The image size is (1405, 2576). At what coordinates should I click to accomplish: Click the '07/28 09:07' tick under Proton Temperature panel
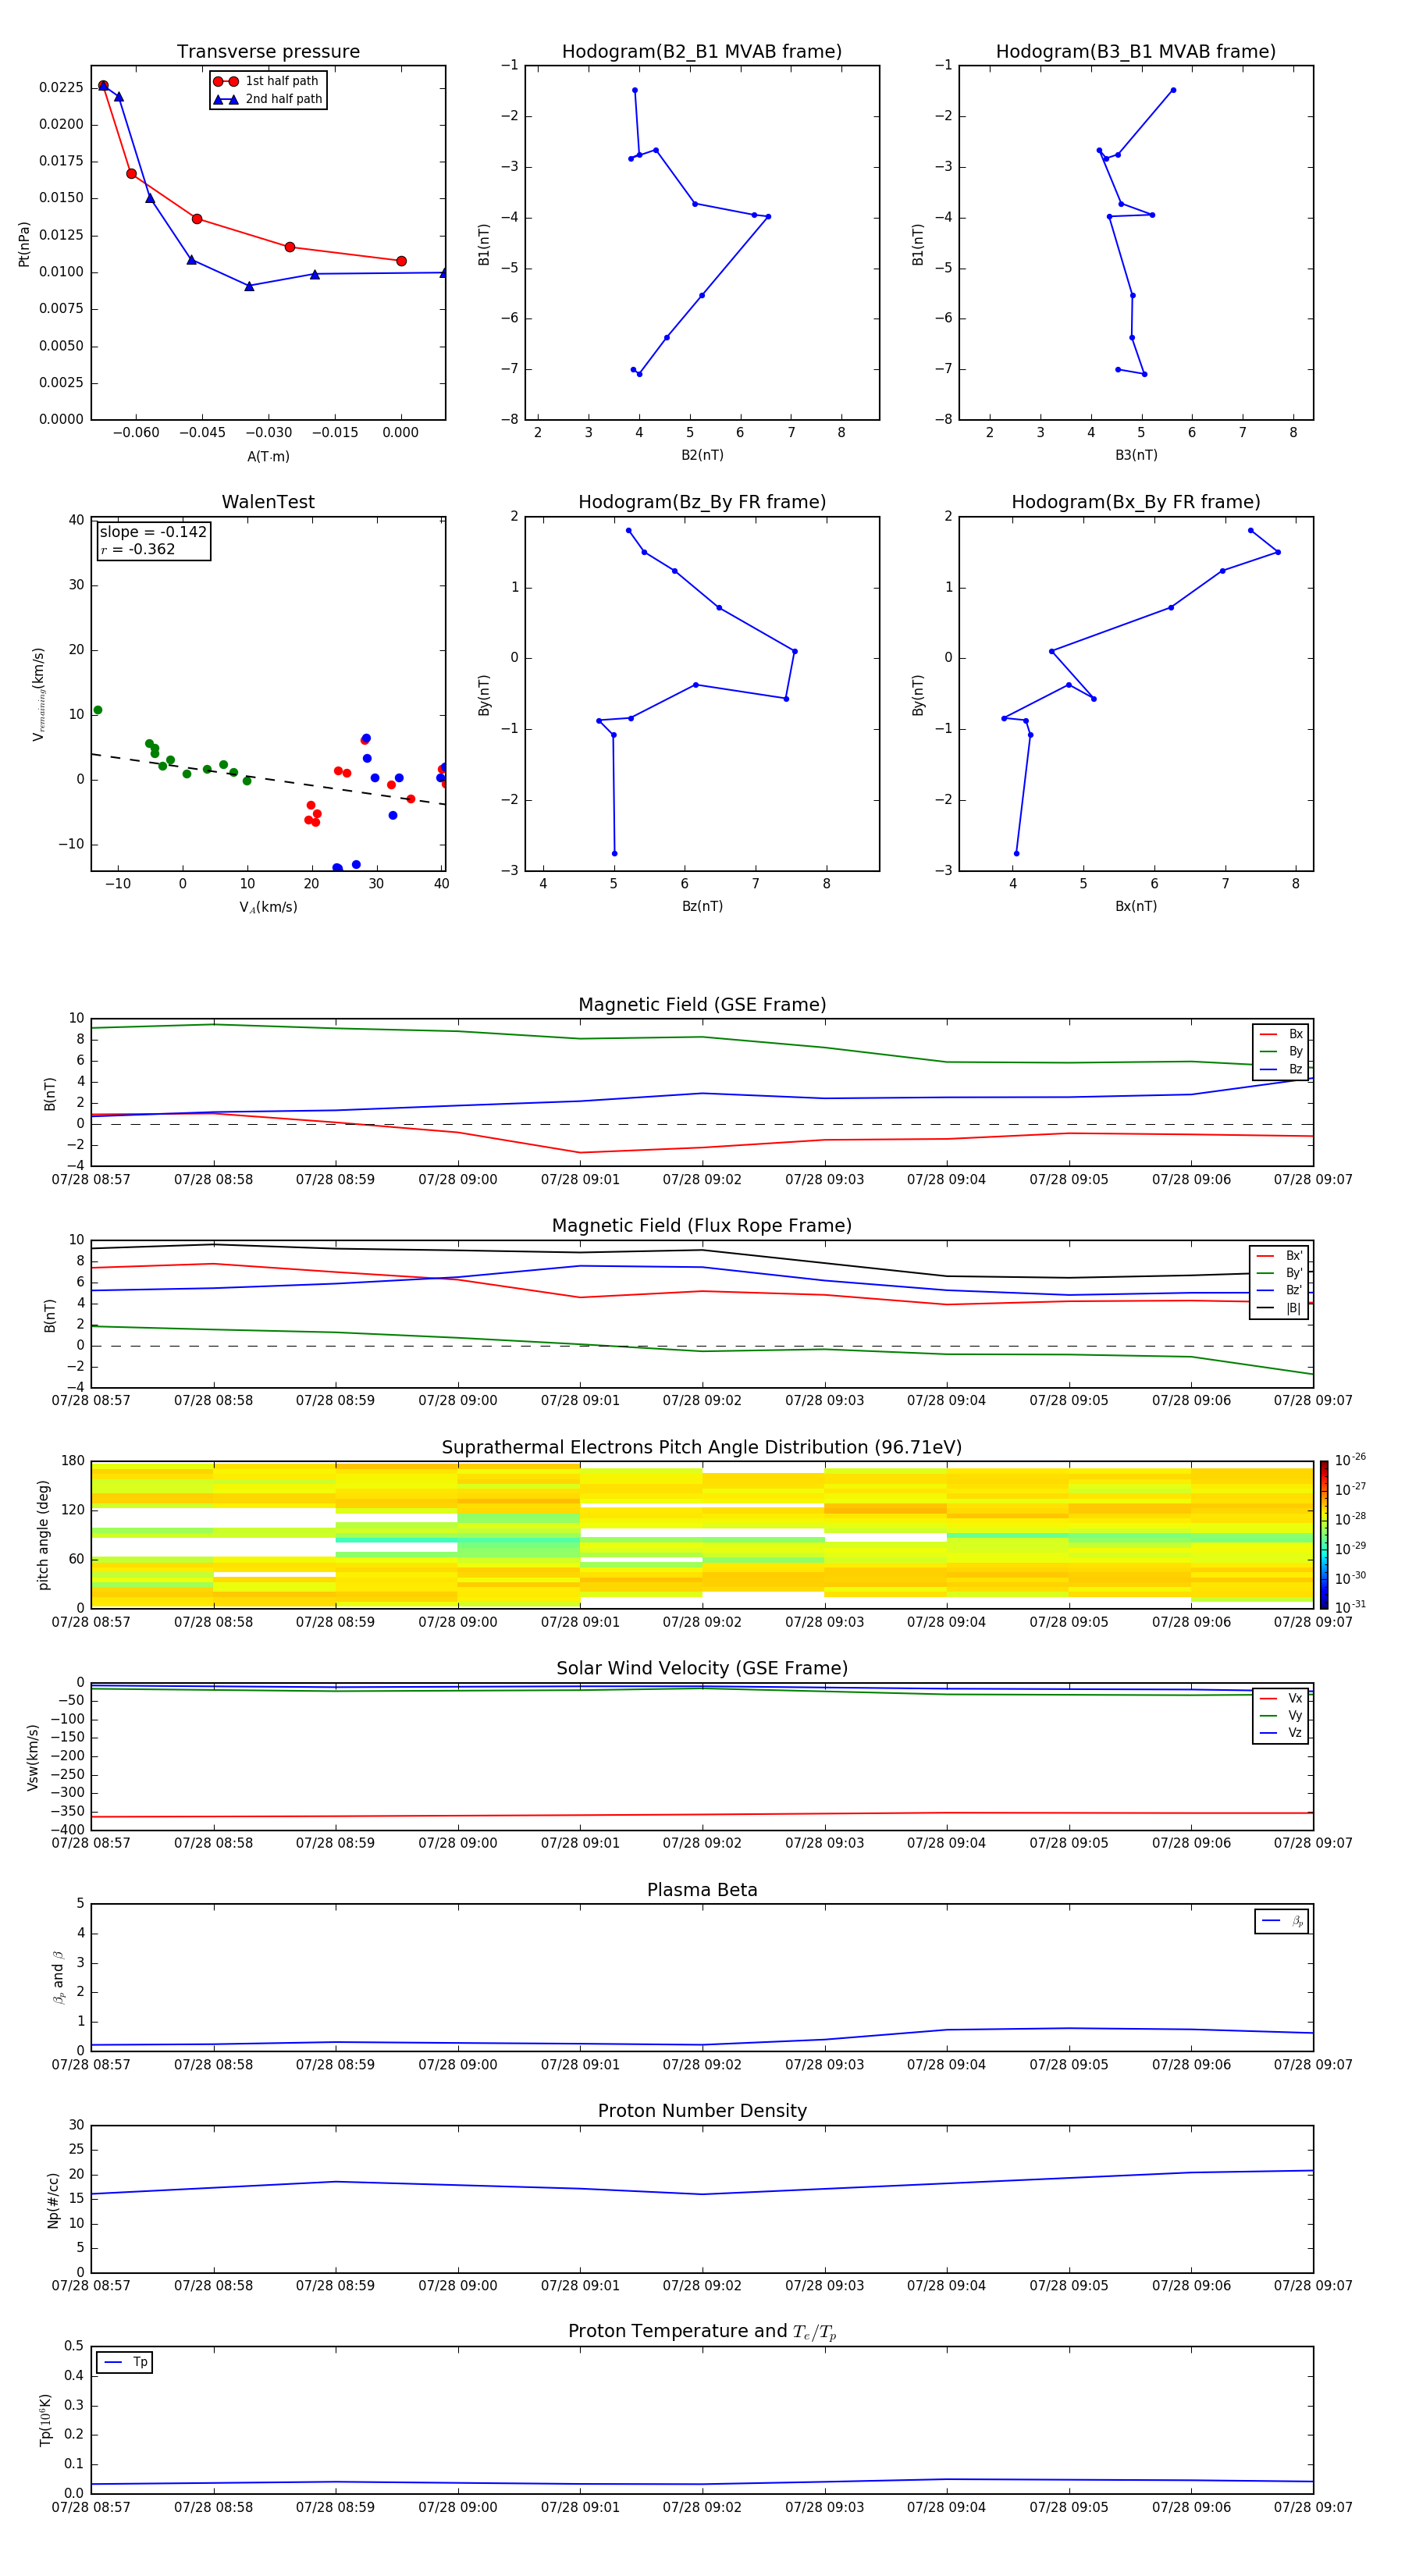pyautogui.click(x=1313, y=2508)
